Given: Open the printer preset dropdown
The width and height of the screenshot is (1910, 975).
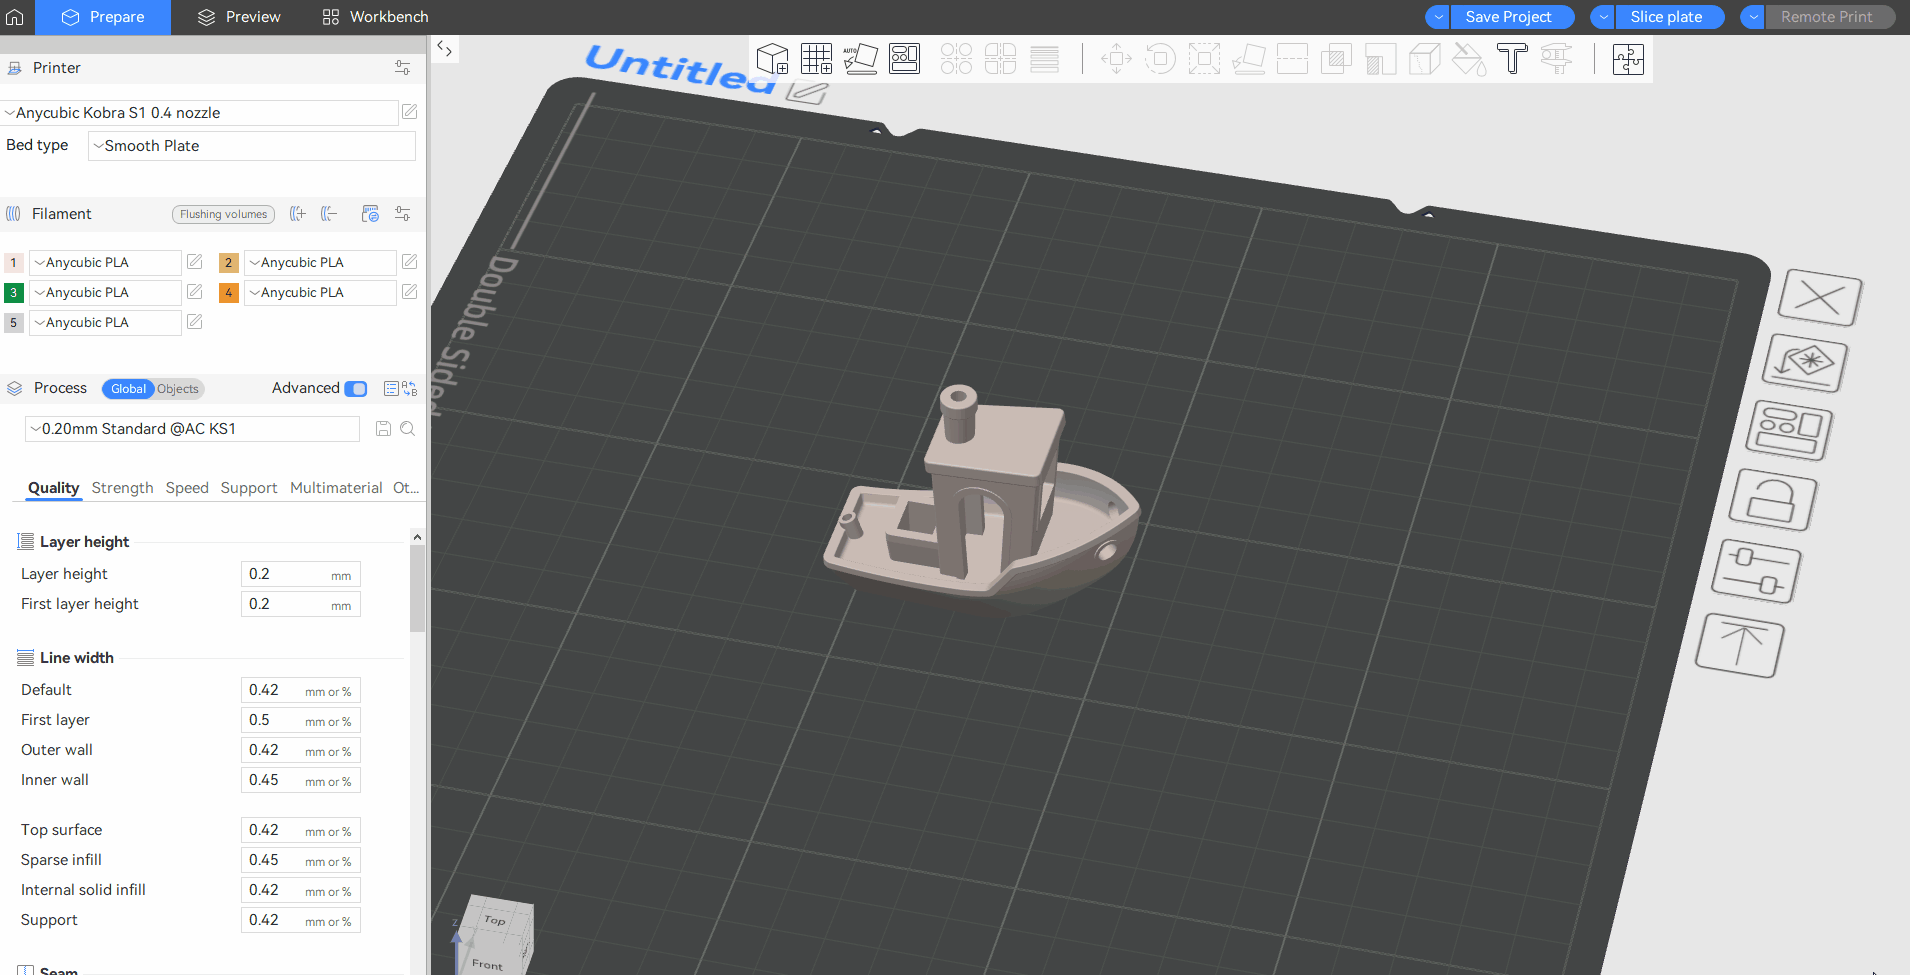Looking at the screenshot, I should (200, 113).
